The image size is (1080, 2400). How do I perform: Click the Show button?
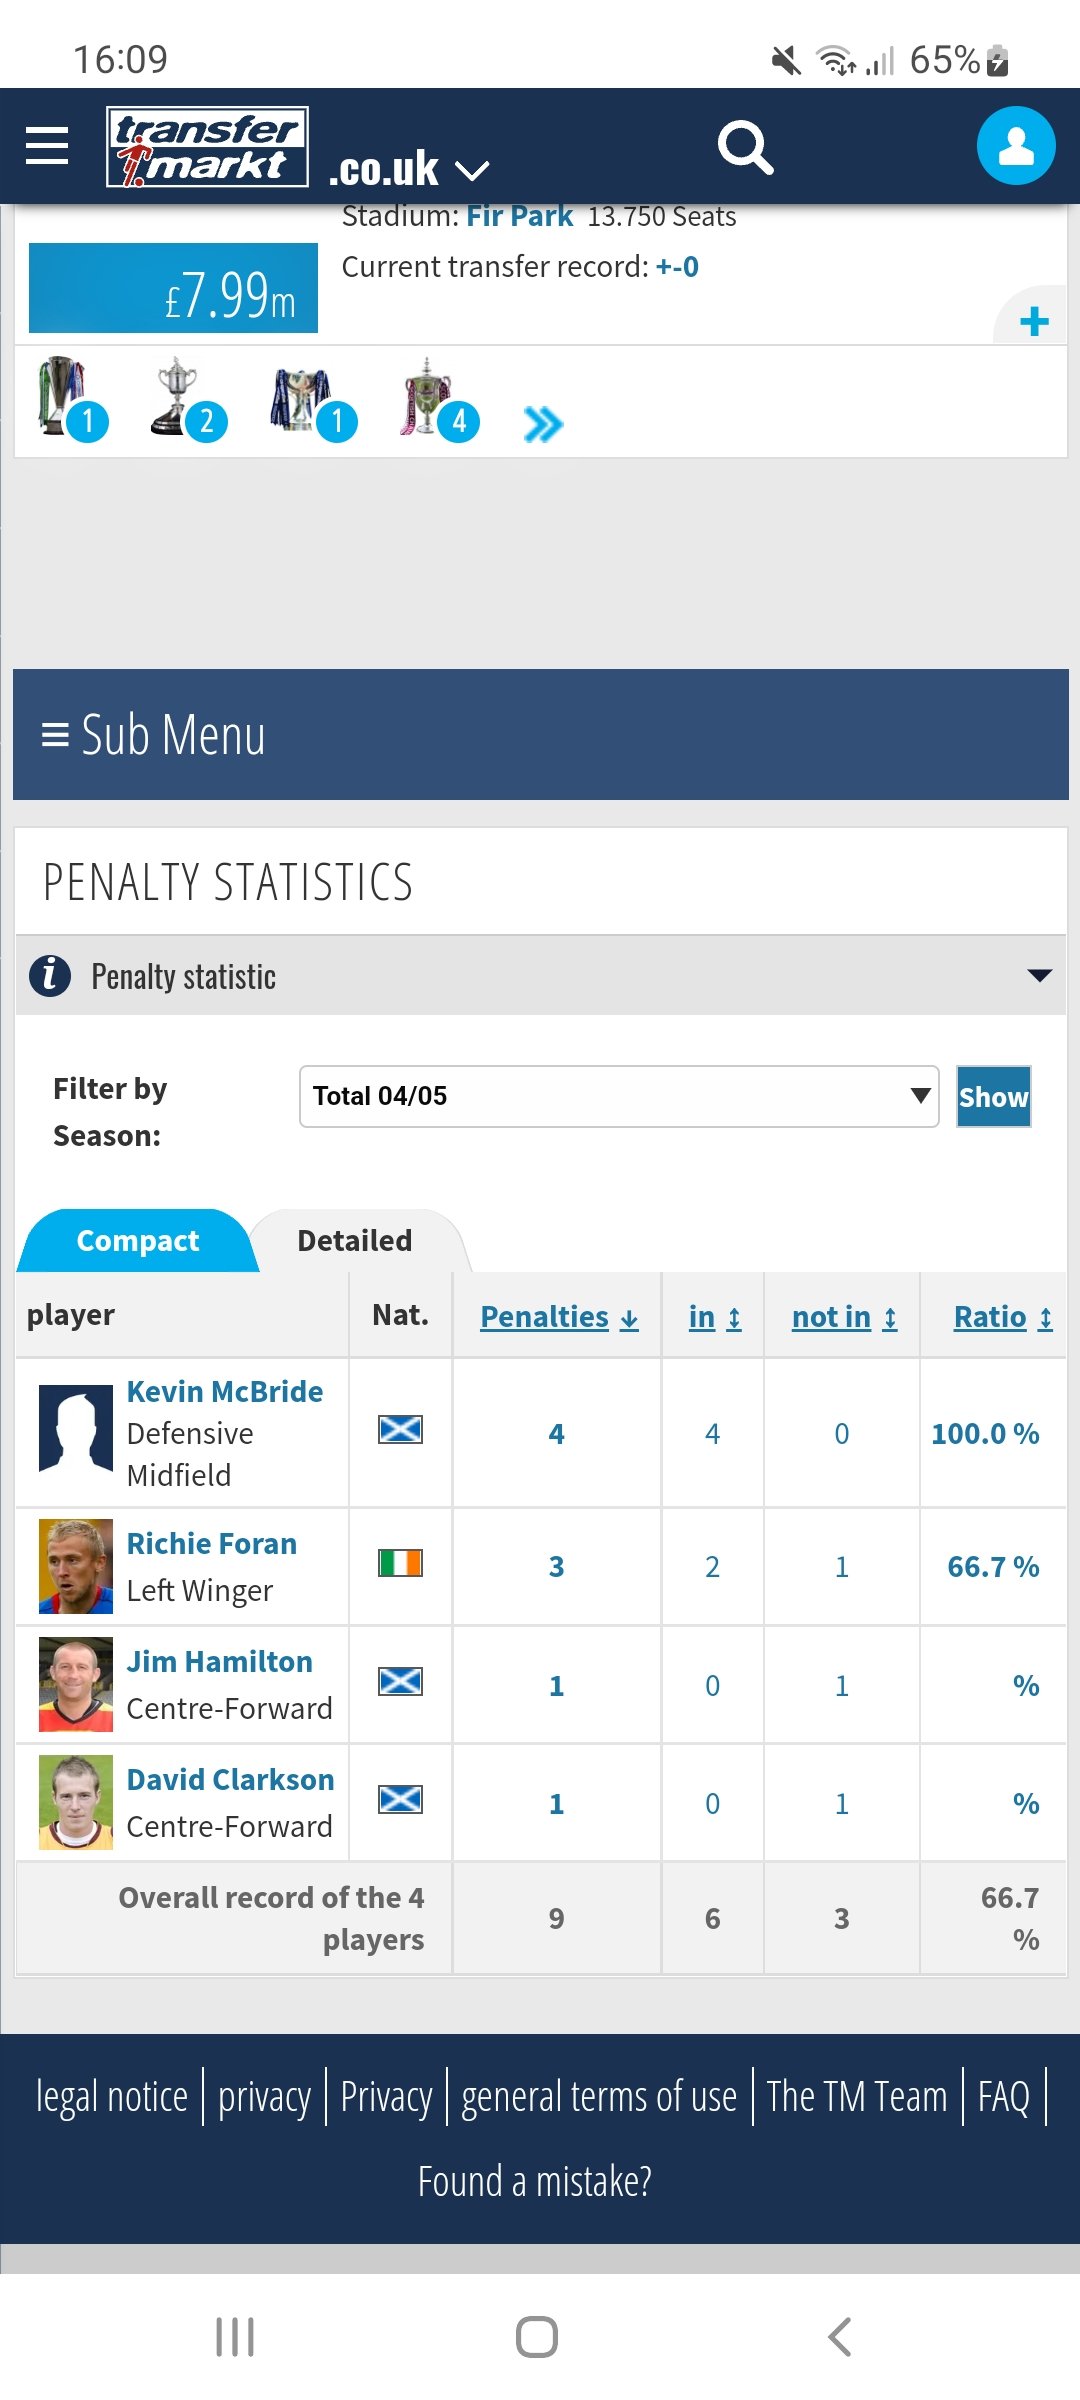pyautogui.click(x=993, y=1097)
